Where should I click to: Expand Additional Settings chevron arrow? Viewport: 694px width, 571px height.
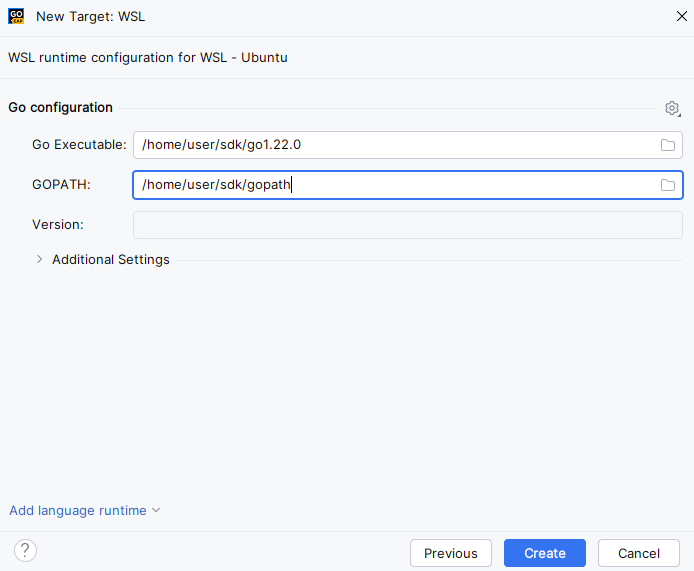(40, 260)
